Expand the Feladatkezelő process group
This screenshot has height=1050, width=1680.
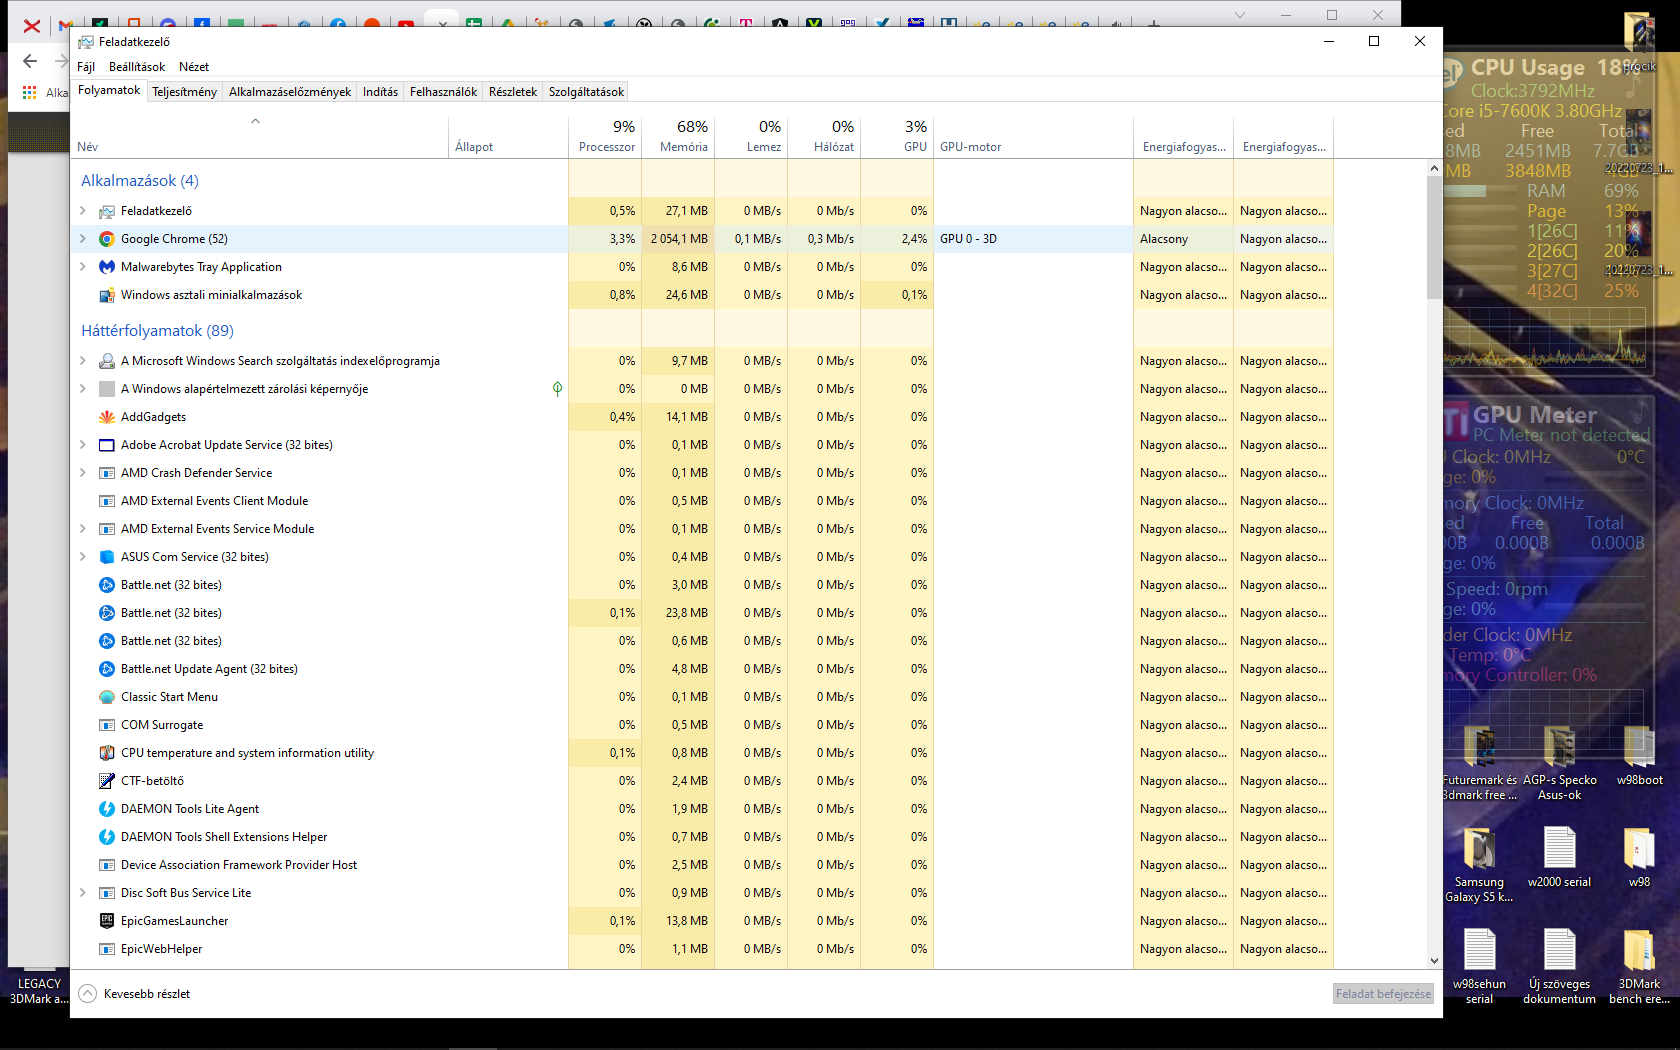coord(83,211)
